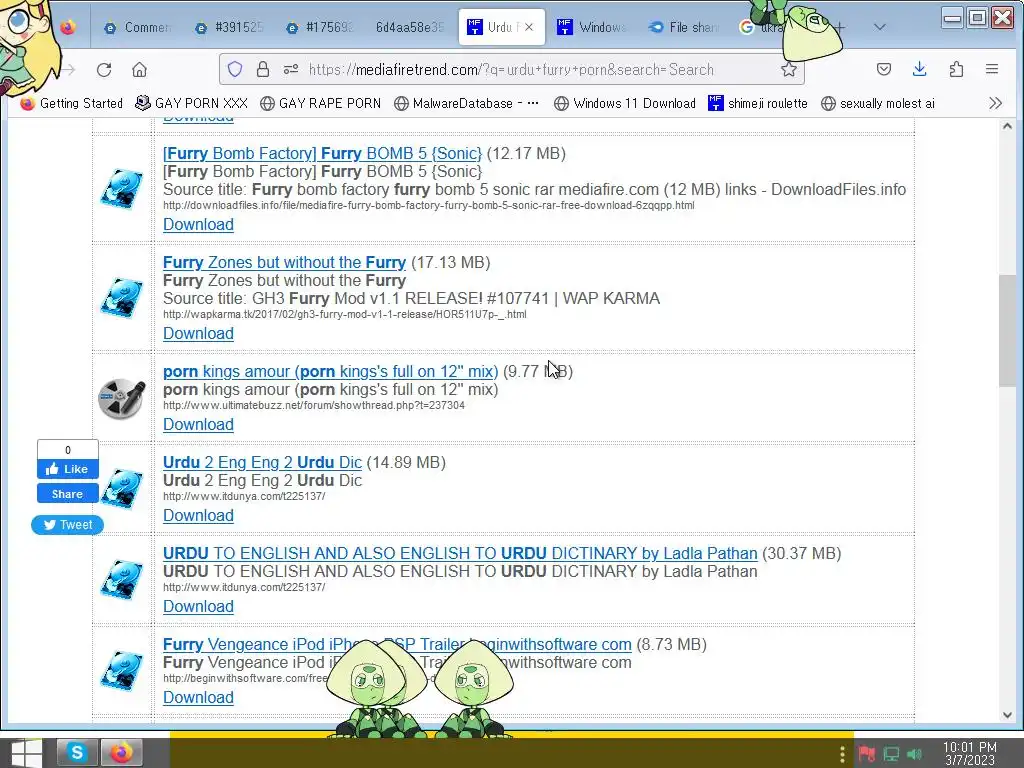Switch to Firefox on the taskbar

[121, 753]
